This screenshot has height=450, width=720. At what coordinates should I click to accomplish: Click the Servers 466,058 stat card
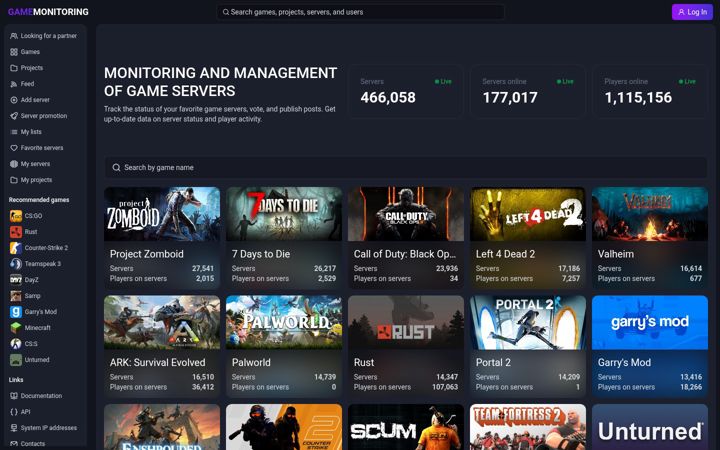coord(406,91)
